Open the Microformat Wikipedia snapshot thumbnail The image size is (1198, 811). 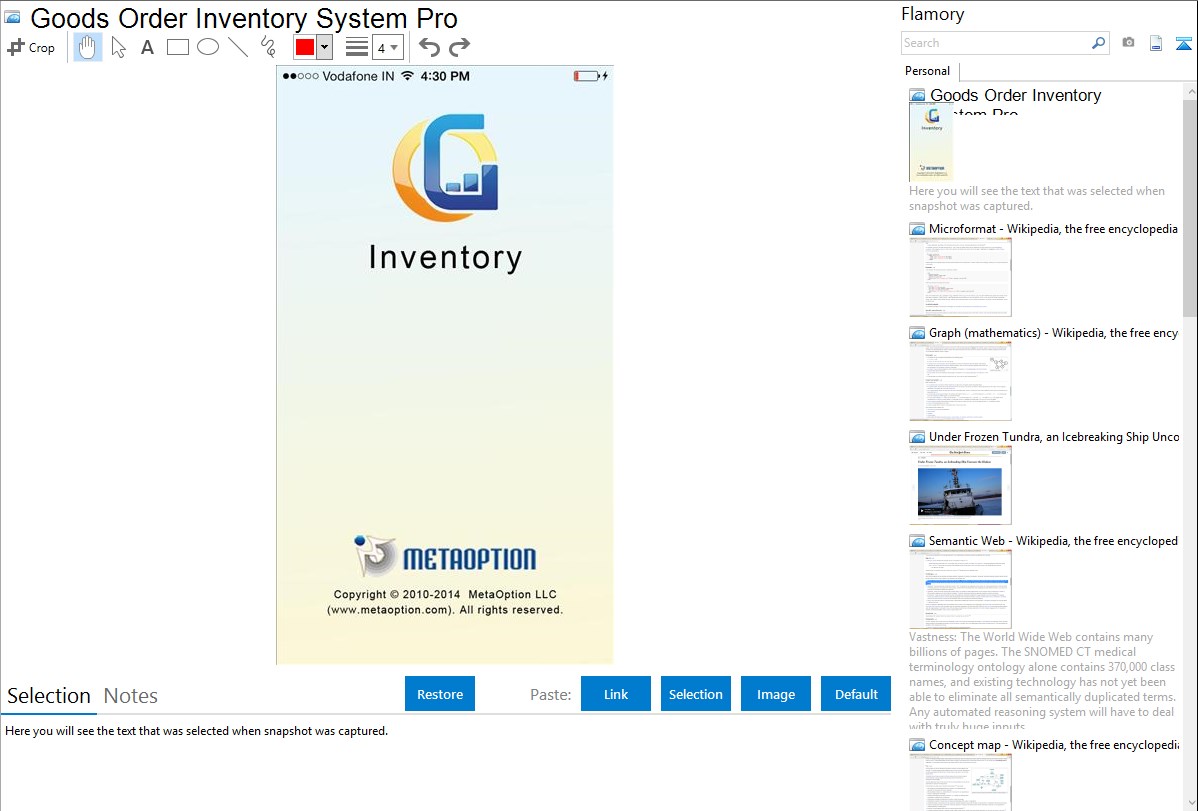coord(960,277)
